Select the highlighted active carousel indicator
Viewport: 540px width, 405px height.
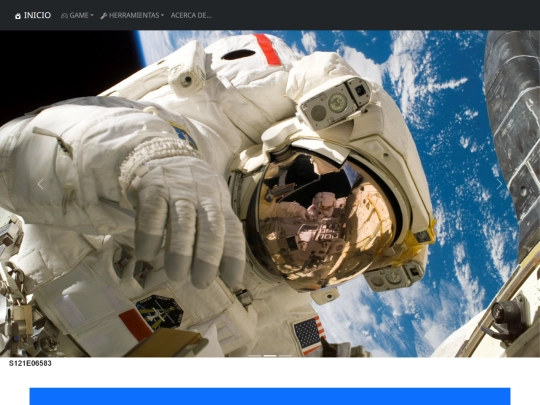coord(270,355)
